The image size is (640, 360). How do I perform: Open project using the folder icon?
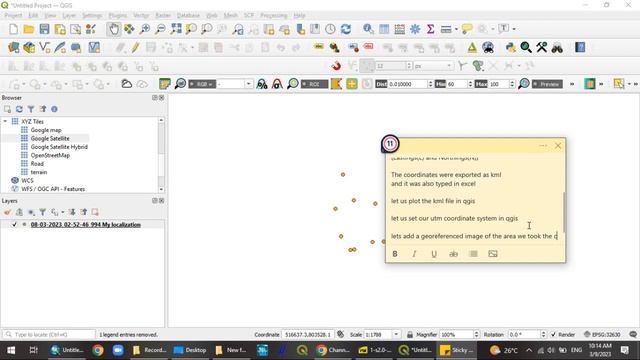[29, 29]
